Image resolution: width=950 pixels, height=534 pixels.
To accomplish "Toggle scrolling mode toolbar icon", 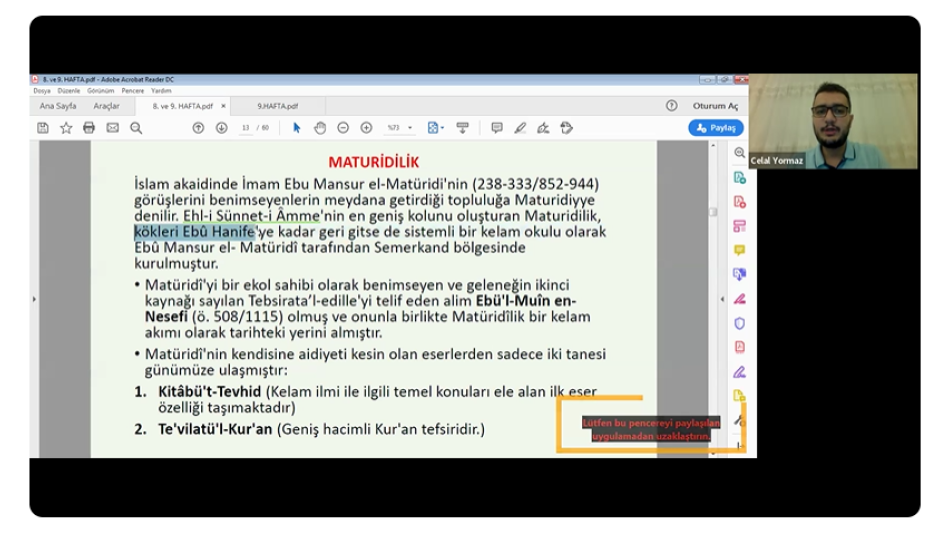I will pyautogui.click(x=462, y=128).
